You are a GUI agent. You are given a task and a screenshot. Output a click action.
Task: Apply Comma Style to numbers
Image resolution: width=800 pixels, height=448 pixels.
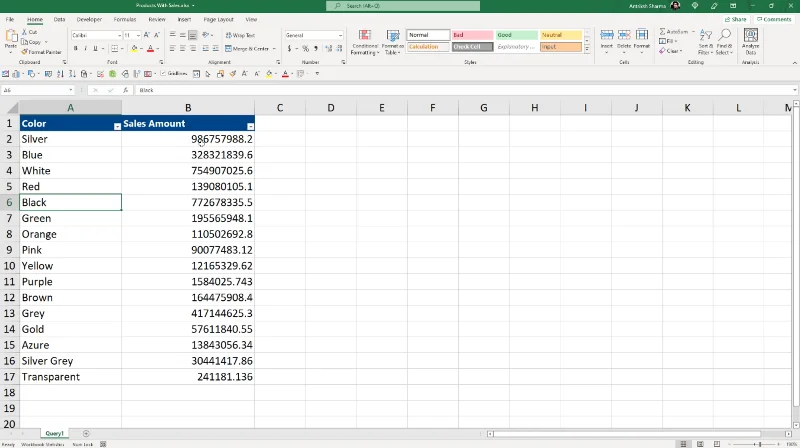point(316,48)
